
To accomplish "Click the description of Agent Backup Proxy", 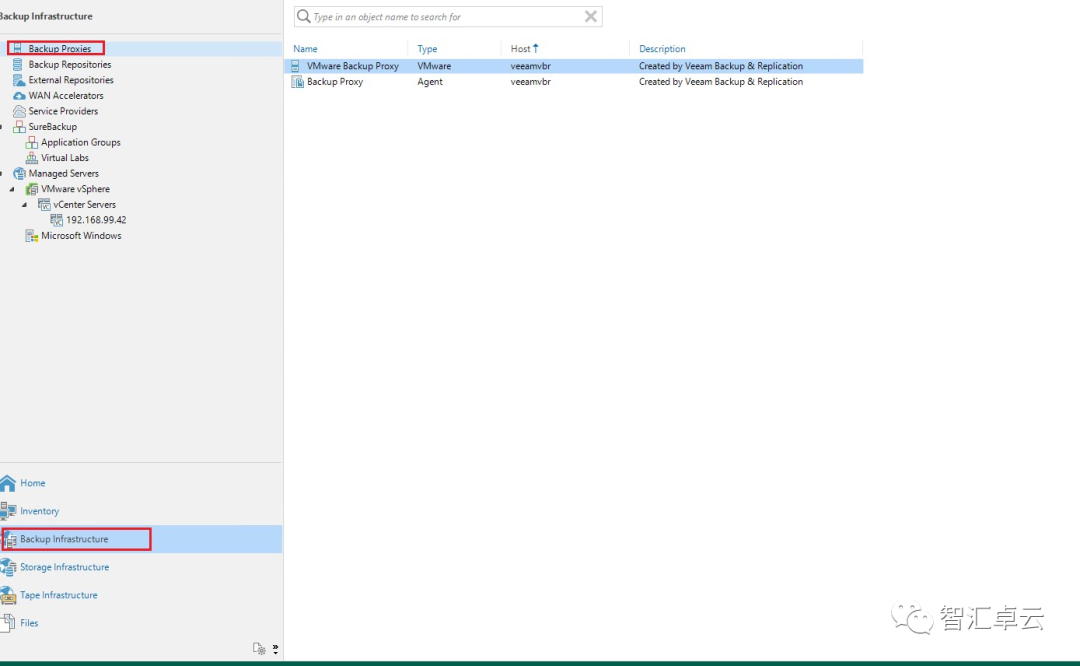I will (x=720, y=81).
